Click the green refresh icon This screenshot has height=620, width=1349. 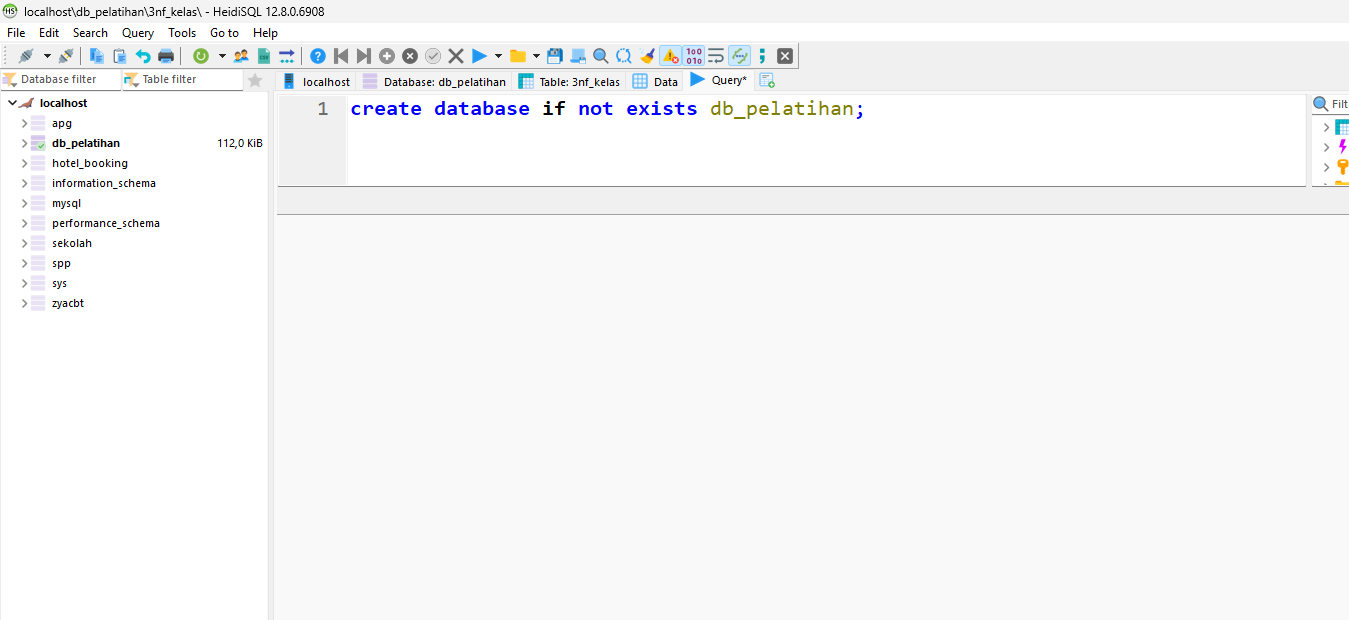point(201,56)
